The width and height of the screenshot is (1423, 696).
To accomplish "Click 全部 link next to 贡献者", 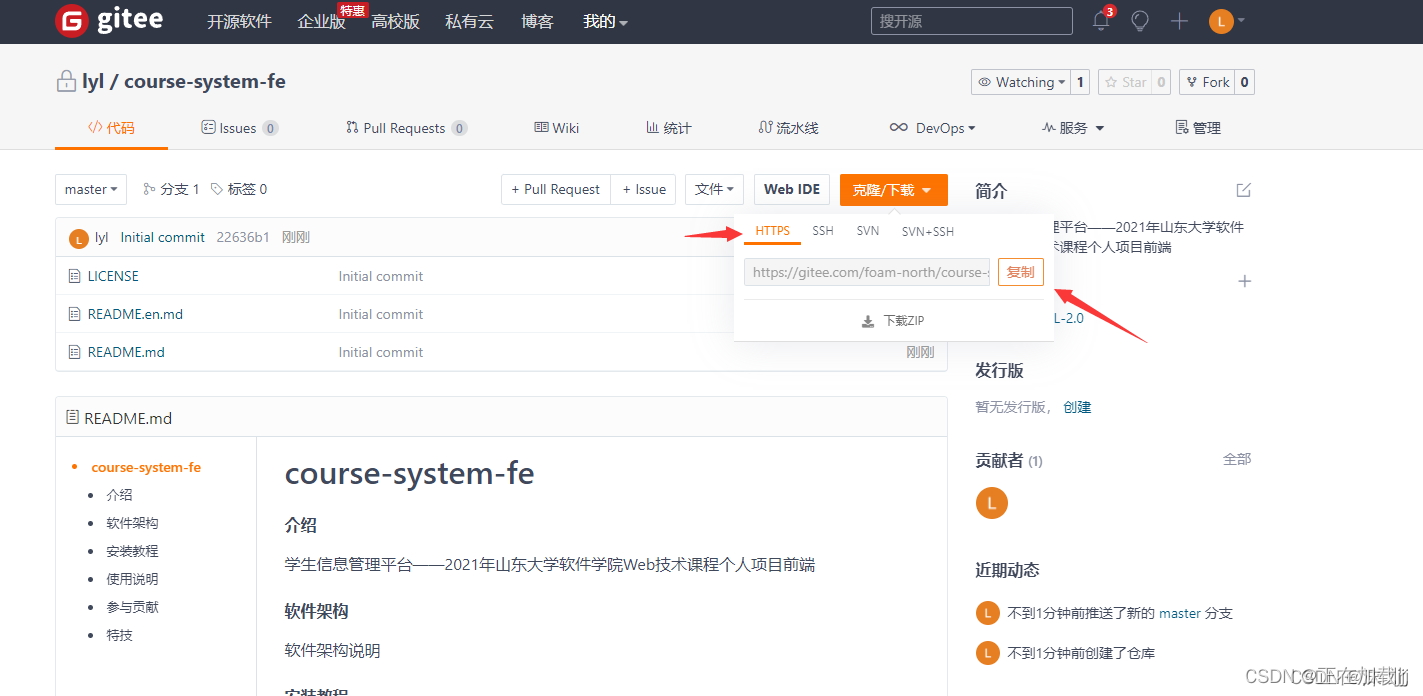I will point(1237,459).
